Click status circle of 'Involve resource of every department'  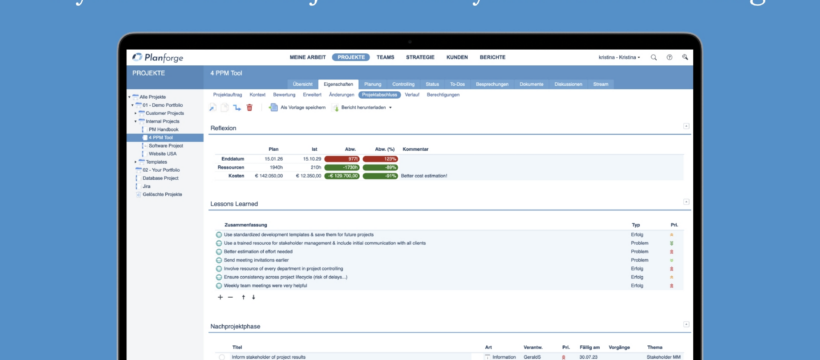tap(219, 268)
